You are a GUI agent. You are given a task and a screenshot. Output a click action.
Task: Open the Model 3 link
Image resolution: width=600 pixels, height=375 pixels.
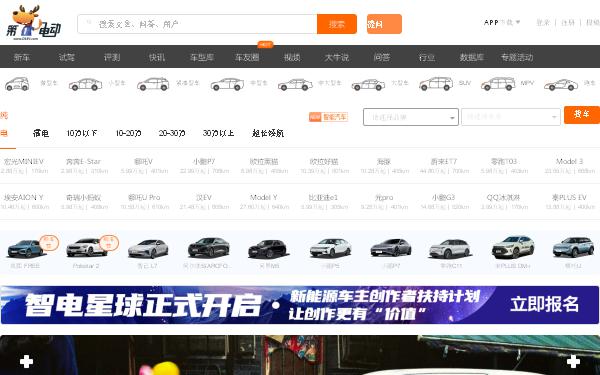[x=569, y=161]
